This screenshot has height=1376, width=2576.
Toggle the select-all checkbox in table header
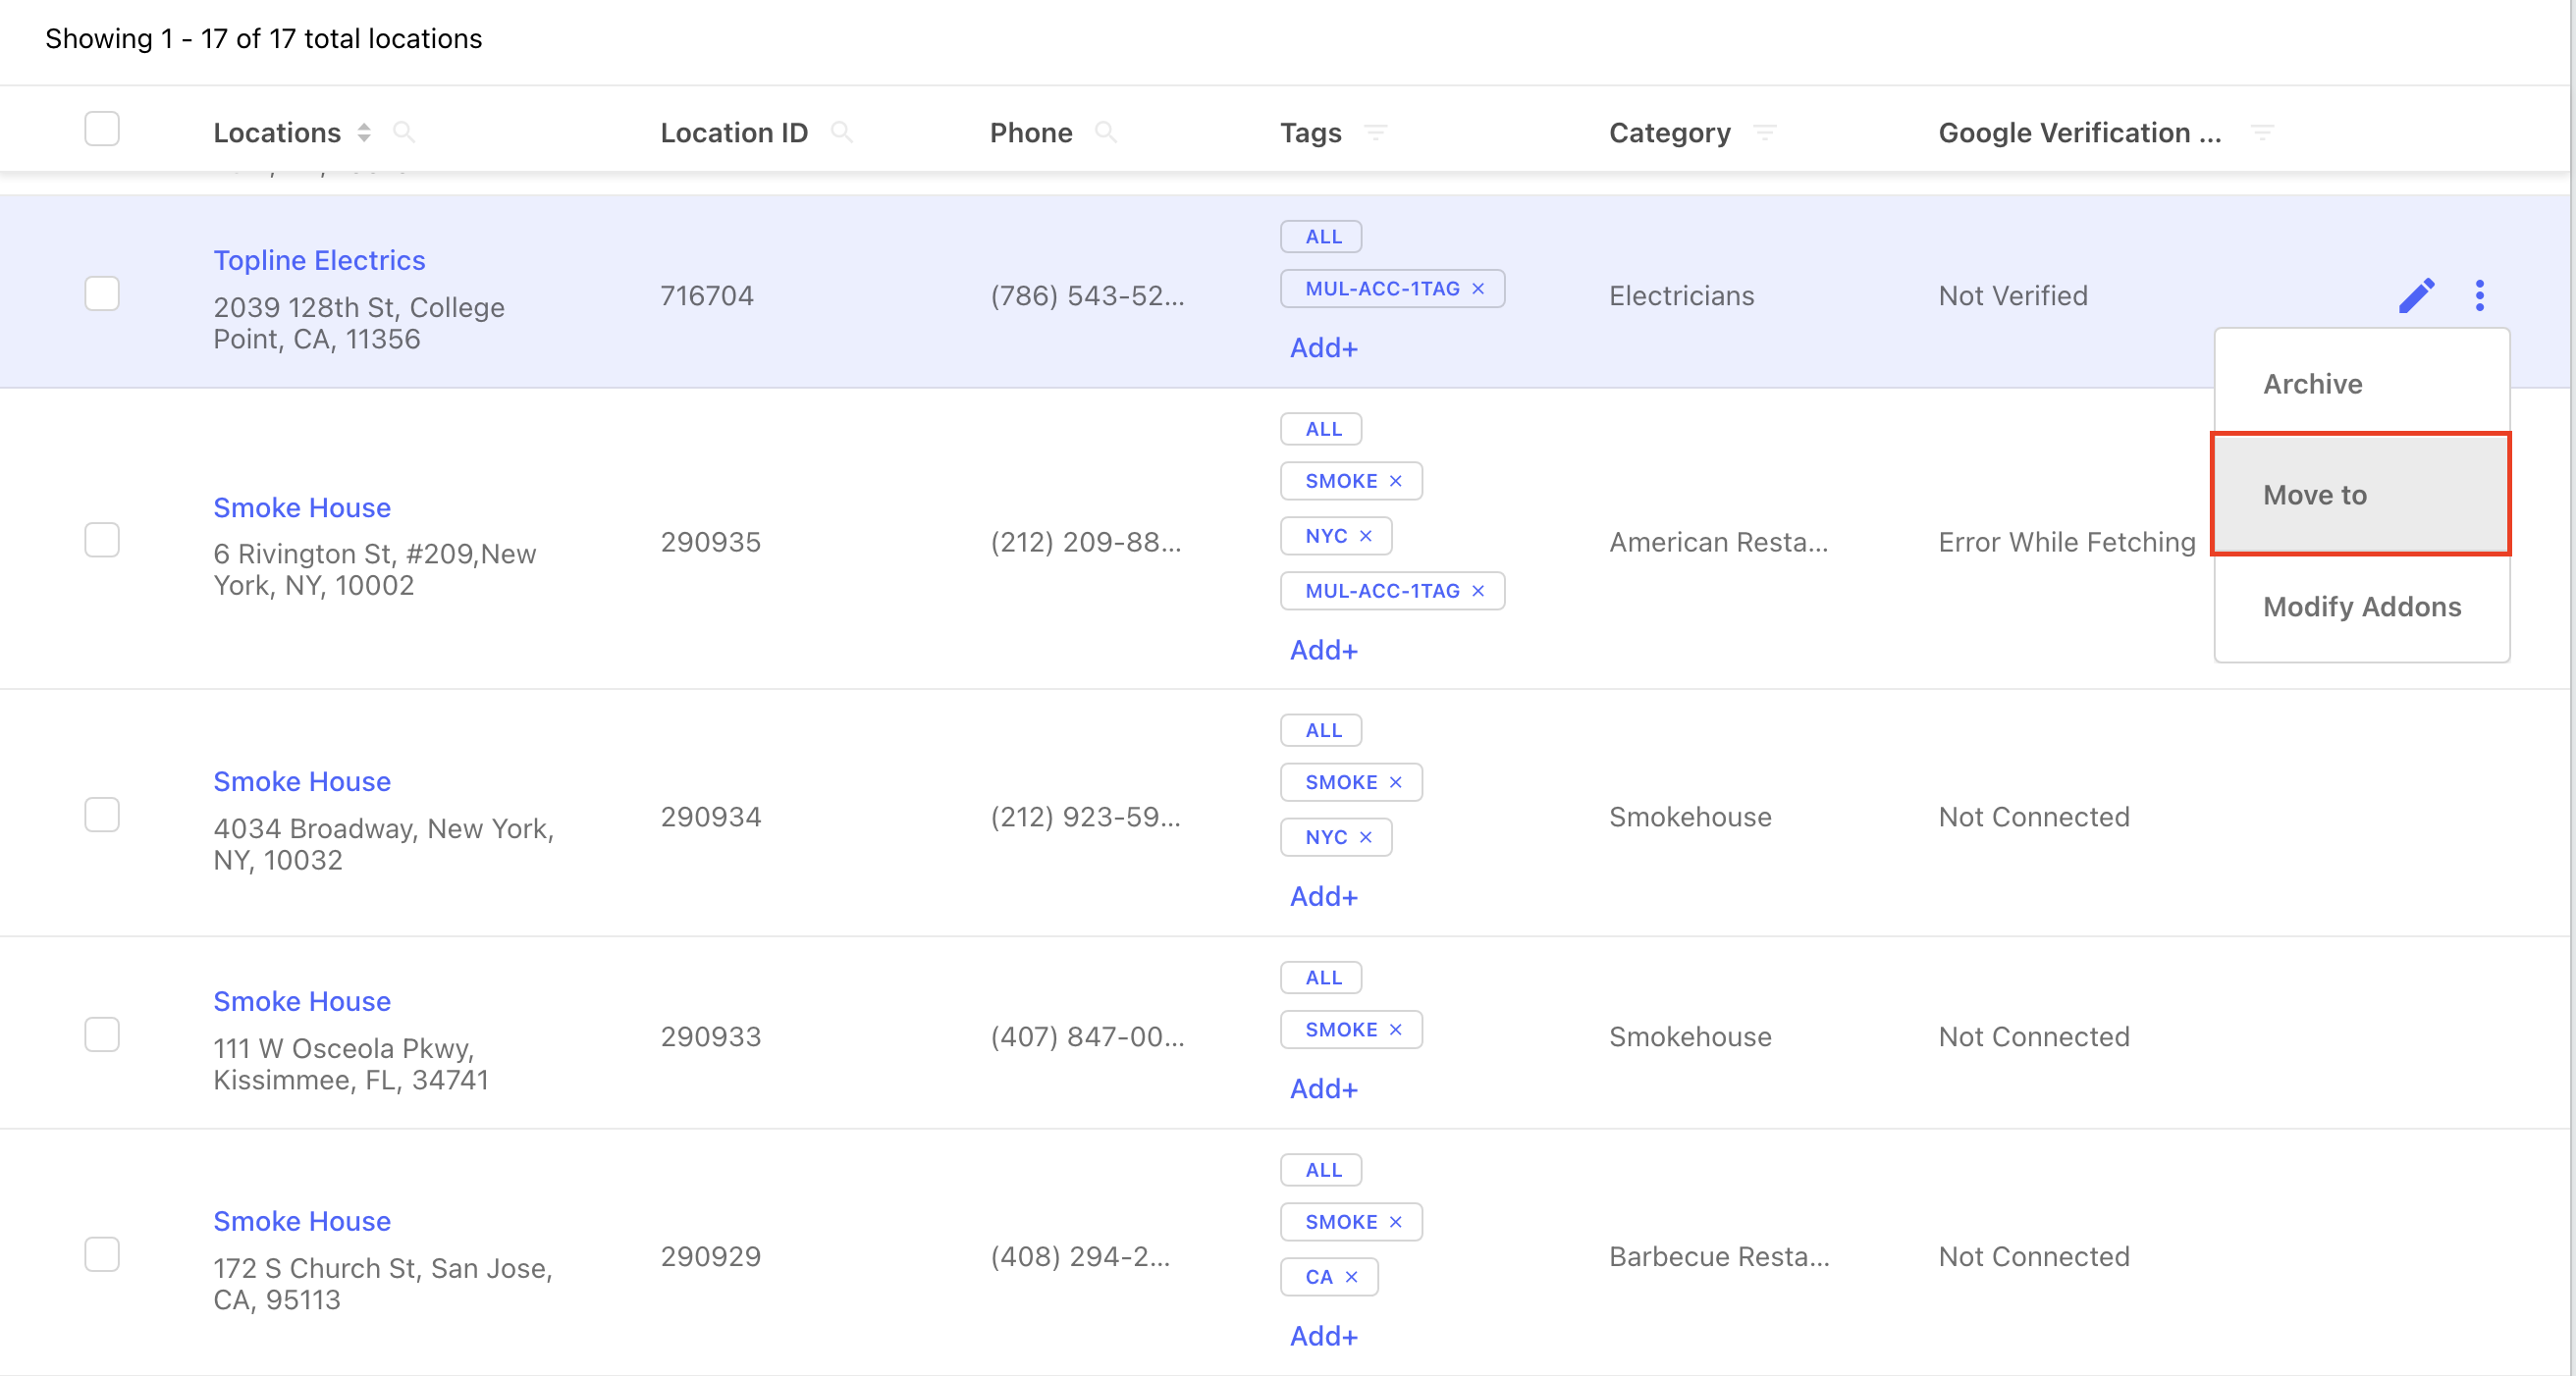[x=102, y=129]
